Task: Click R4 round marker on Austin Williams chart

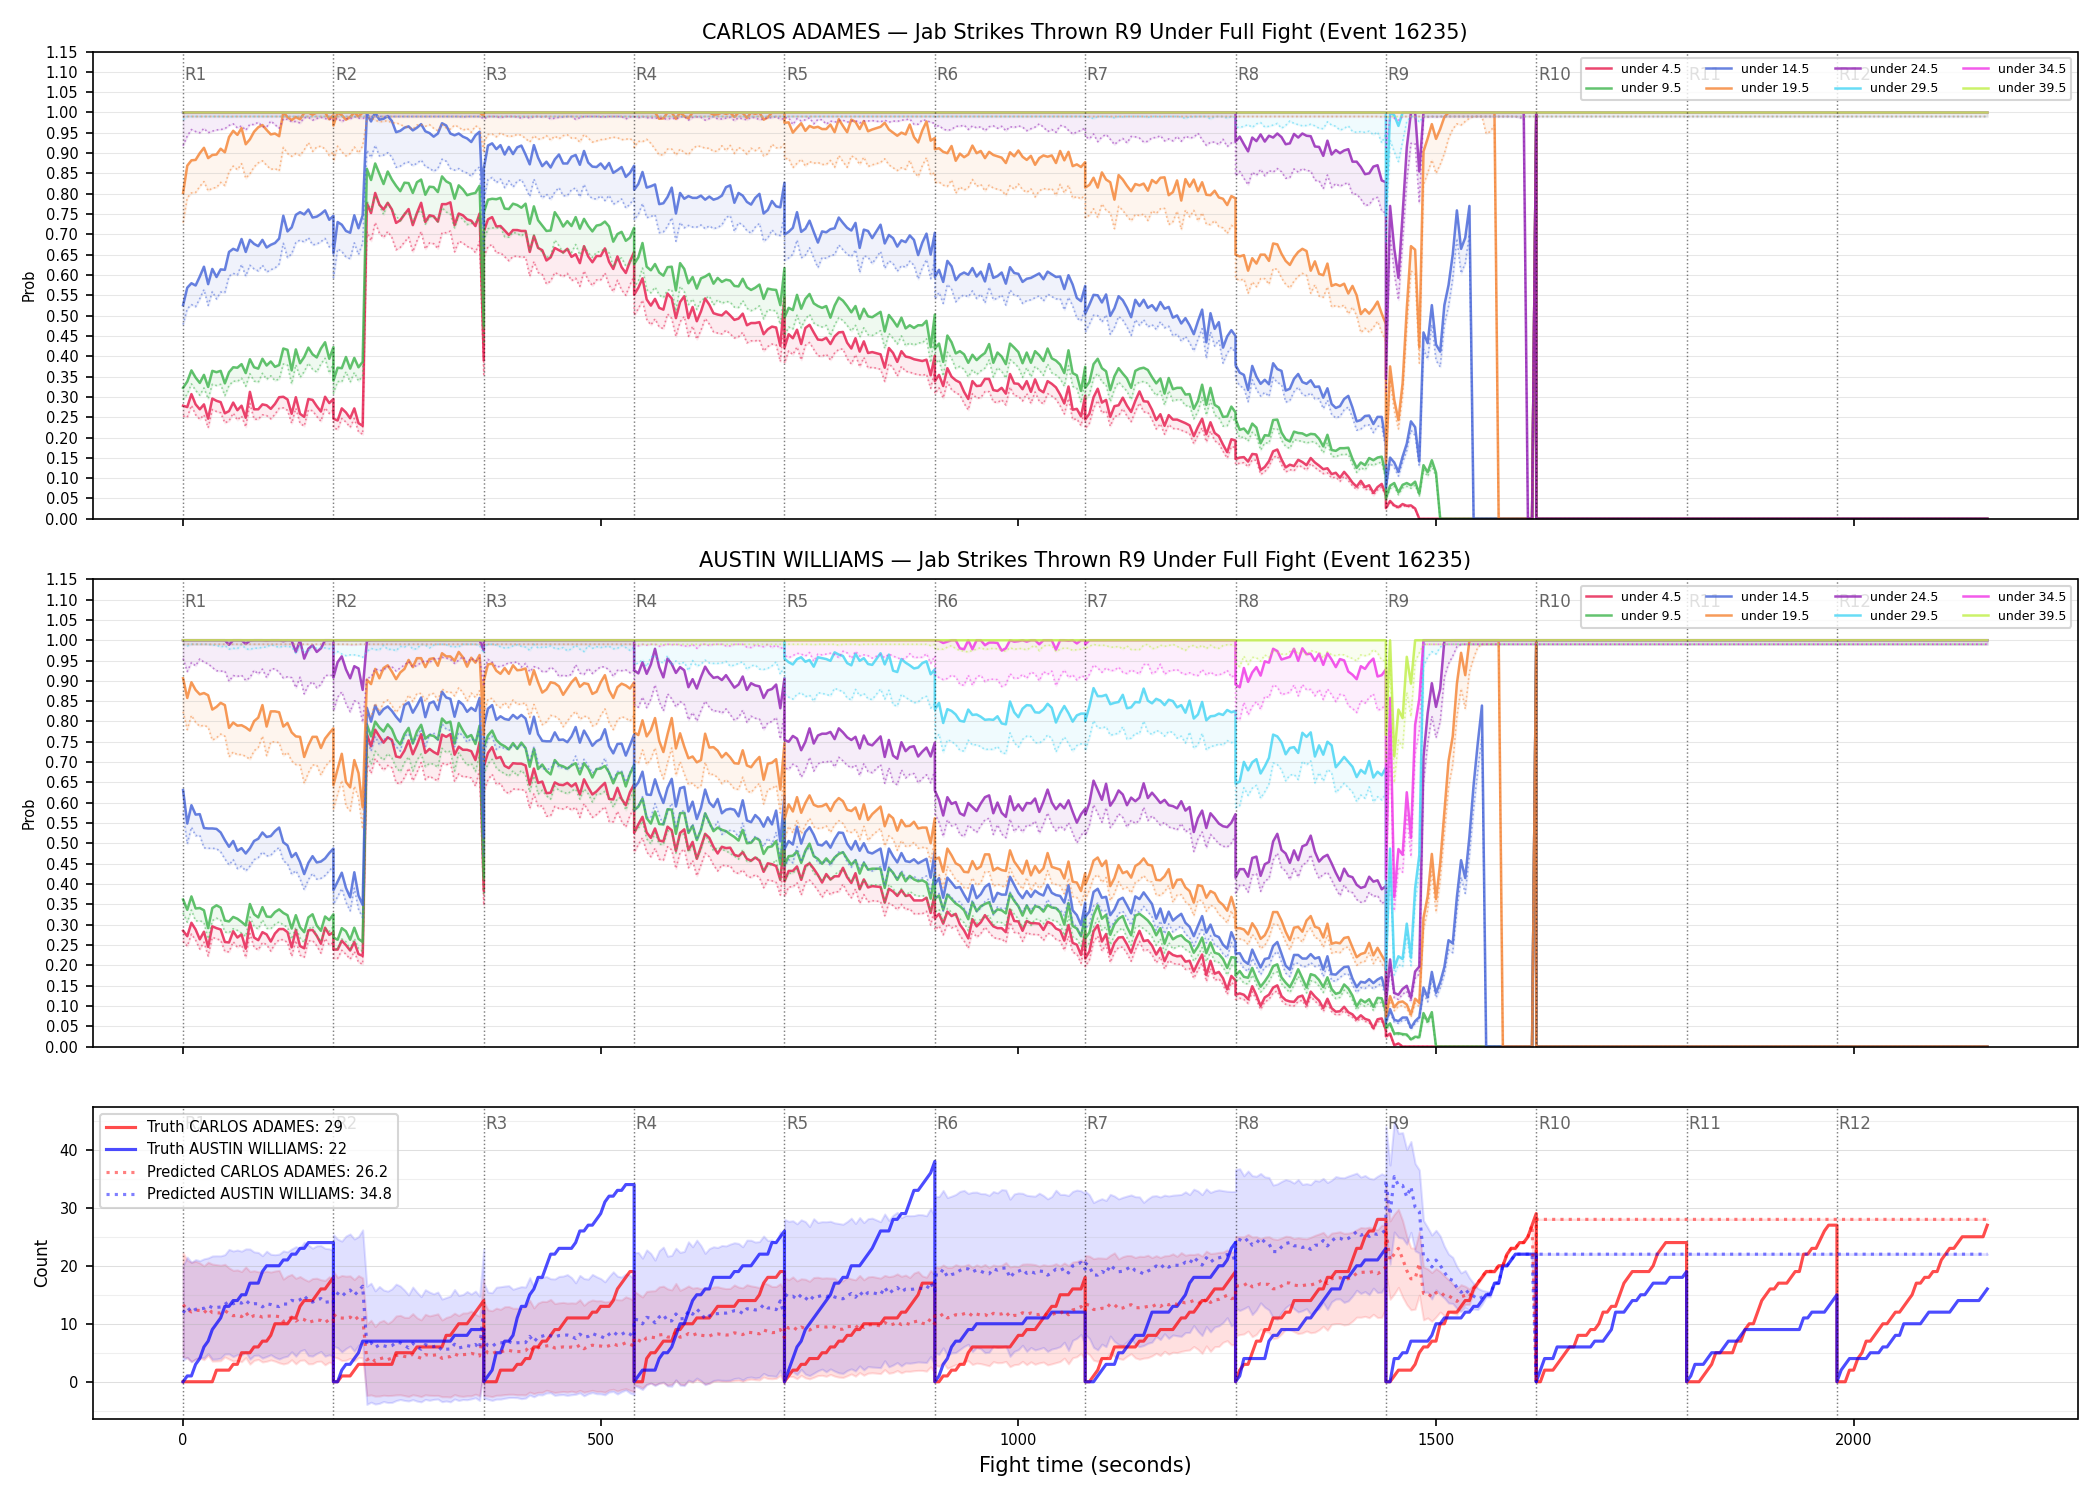Action: (x=646, y=601)
